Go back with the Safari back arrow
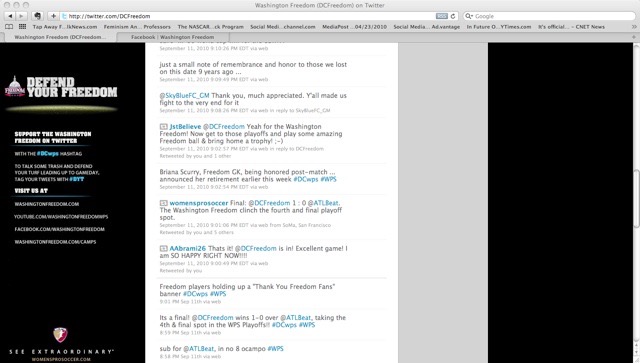The width and height of the screenshot is (640, 363). 10,16
